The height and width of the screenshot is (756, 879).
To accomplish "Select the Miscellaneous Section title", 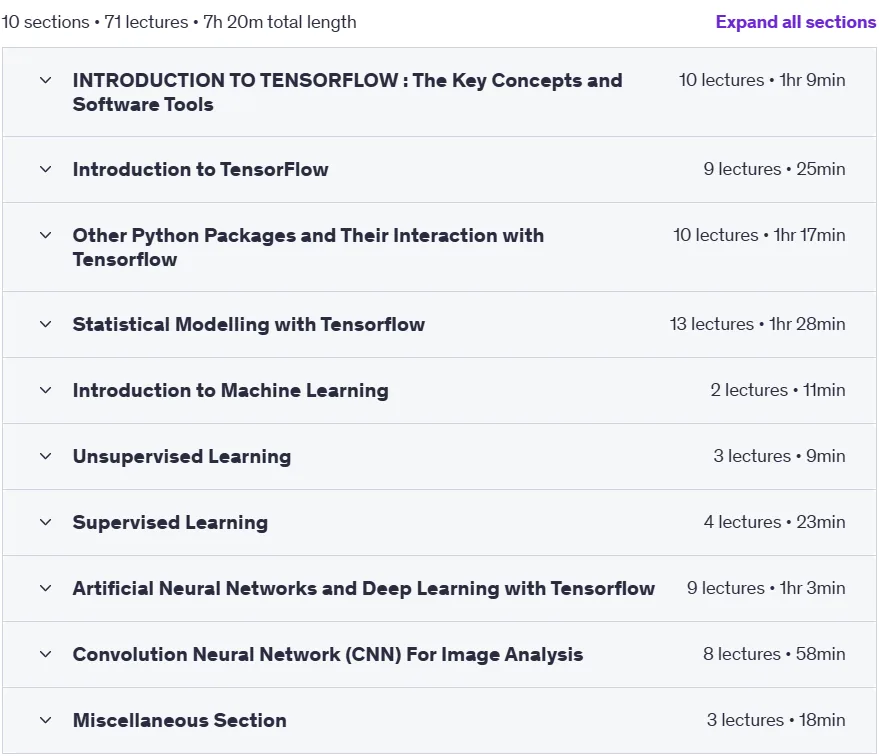I will click(x=180, y=721).
